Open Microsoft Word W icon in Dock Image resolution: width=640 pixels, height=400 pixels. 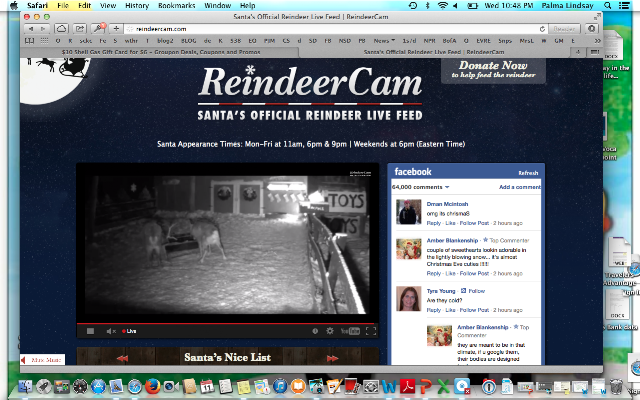(x=389, y=386)
